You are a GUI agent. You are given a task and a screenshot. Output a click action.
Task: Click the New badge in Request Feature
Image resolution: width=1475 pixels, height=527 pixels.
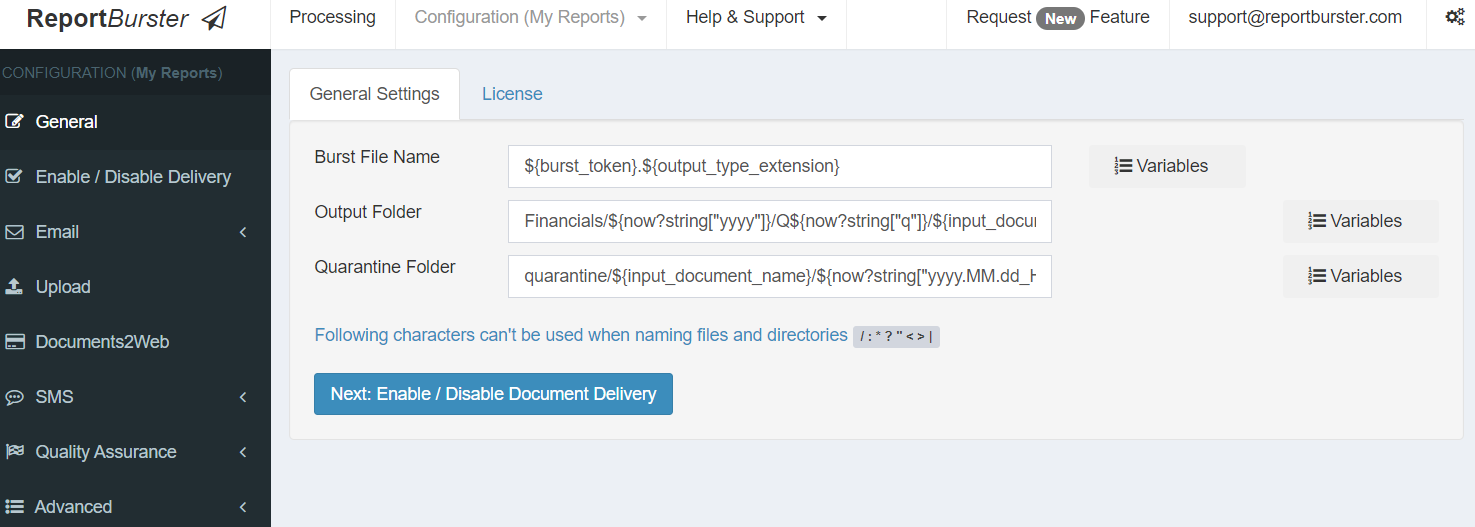[x=1060, y=18]
